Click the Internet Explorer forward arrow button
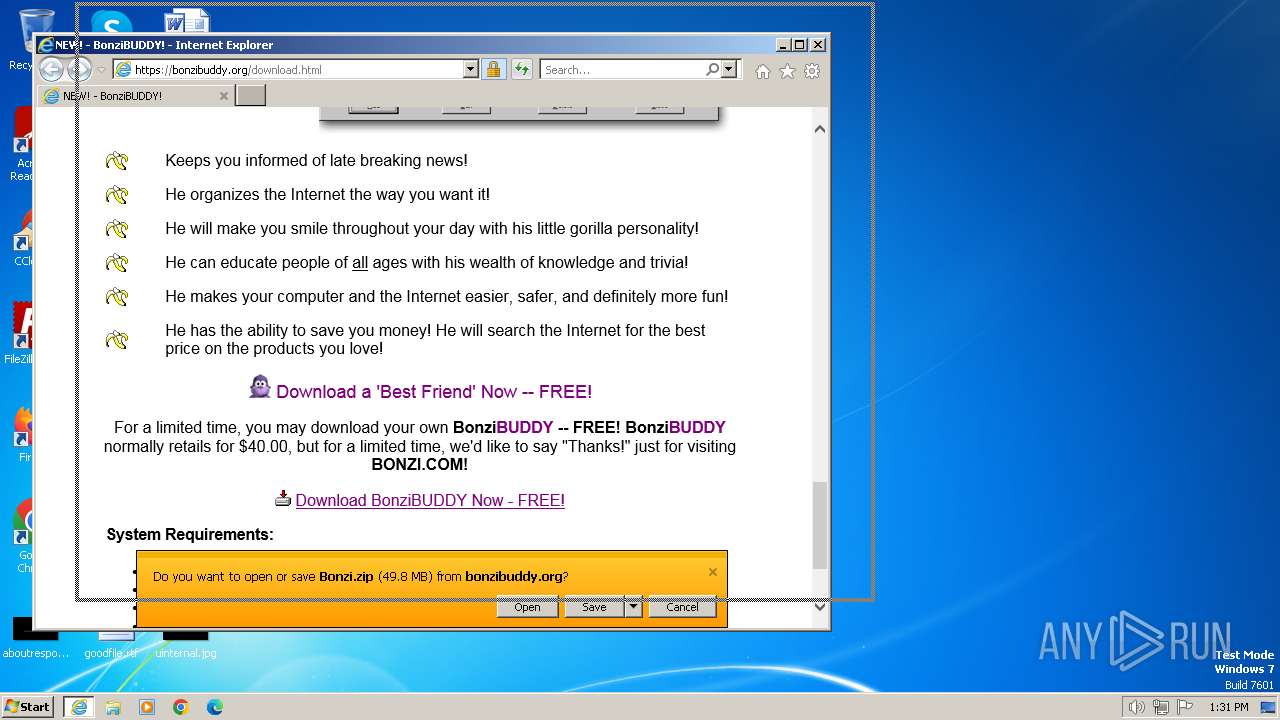The image size is (1280, 720). pos(79,69)
